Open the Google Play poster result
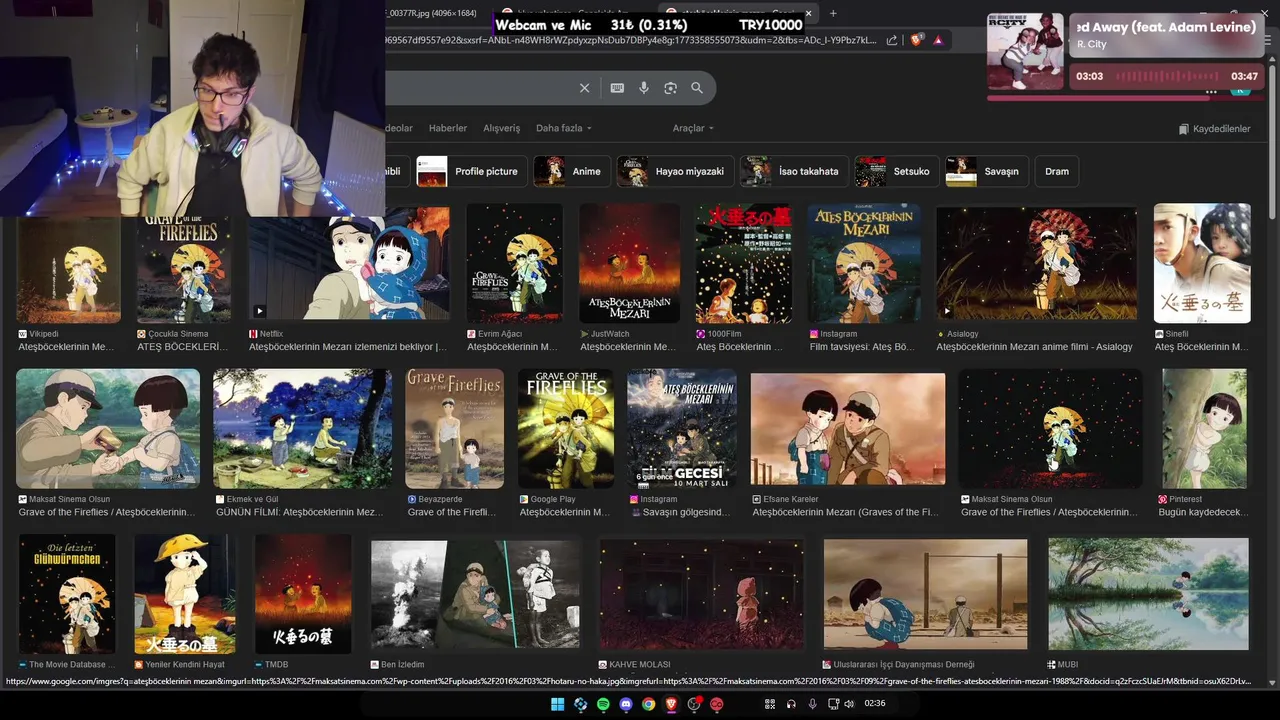This screenshot has height=720, width=1280. (565, 428)
